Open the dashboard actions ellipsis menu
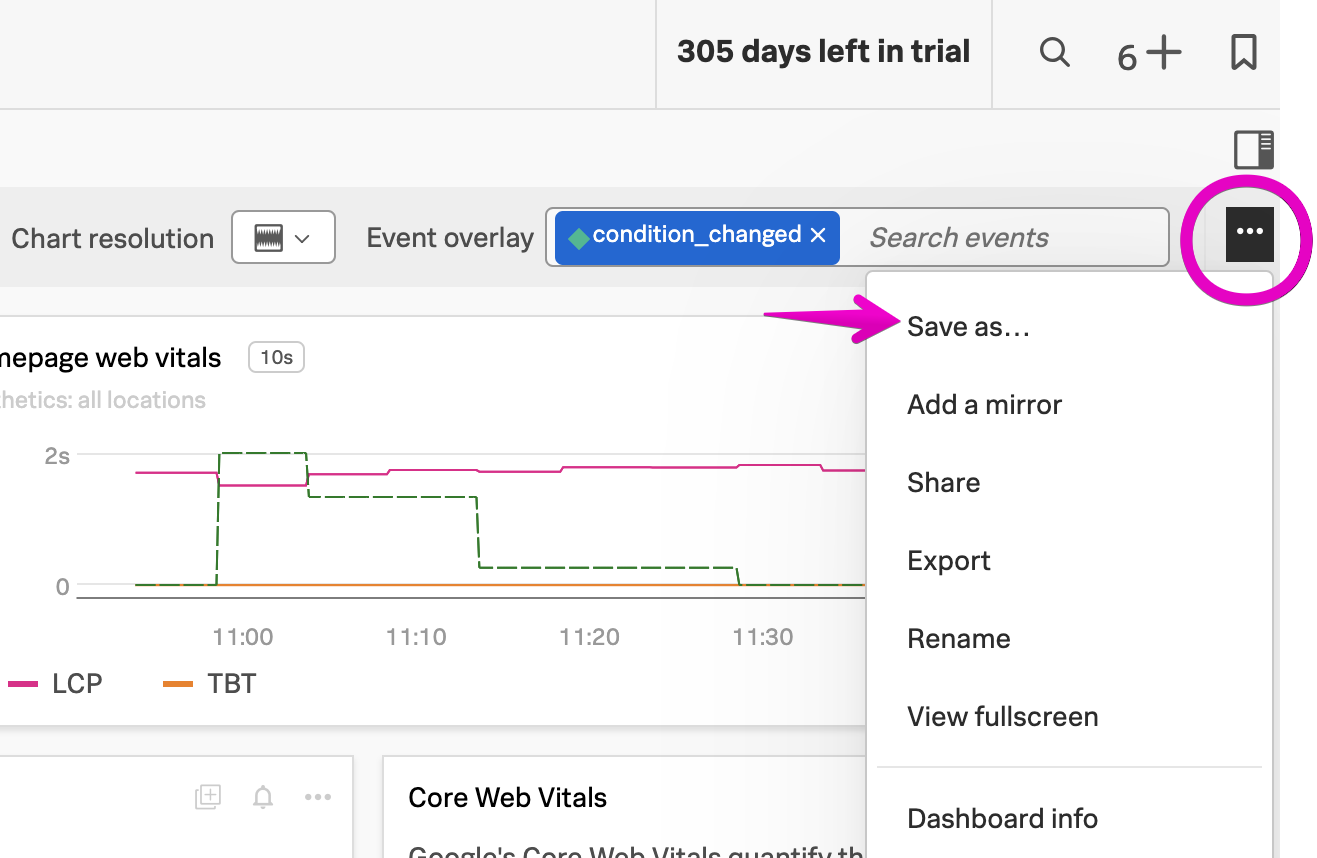1317x858 pixels. coord(1249,233)
